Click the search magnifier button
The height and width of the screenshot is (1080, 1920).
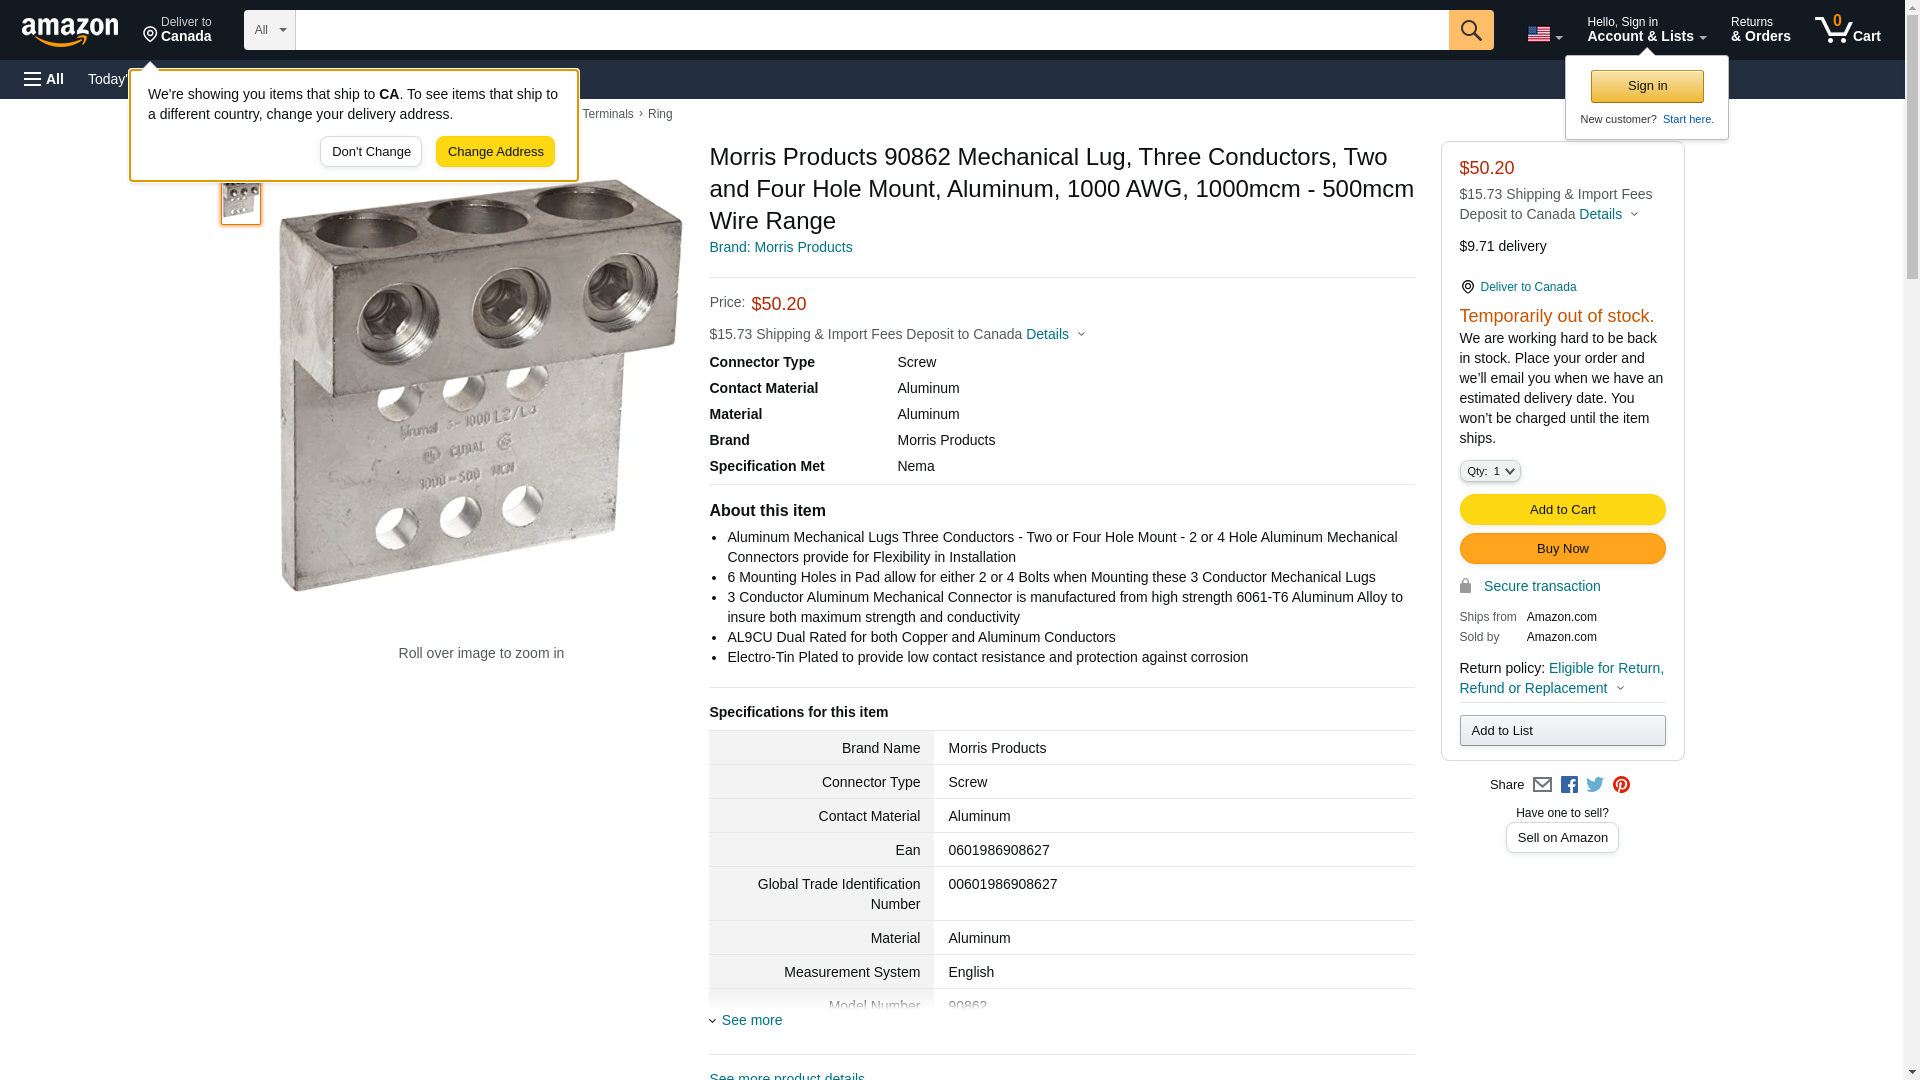click(1470, 30)
